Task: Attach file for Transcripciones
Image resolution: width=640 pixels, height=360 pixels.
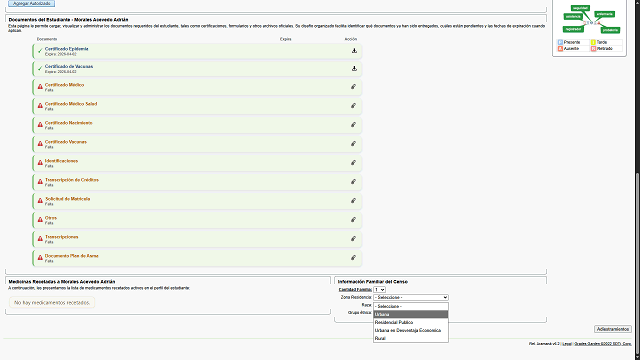Action: tap(353, 238)
